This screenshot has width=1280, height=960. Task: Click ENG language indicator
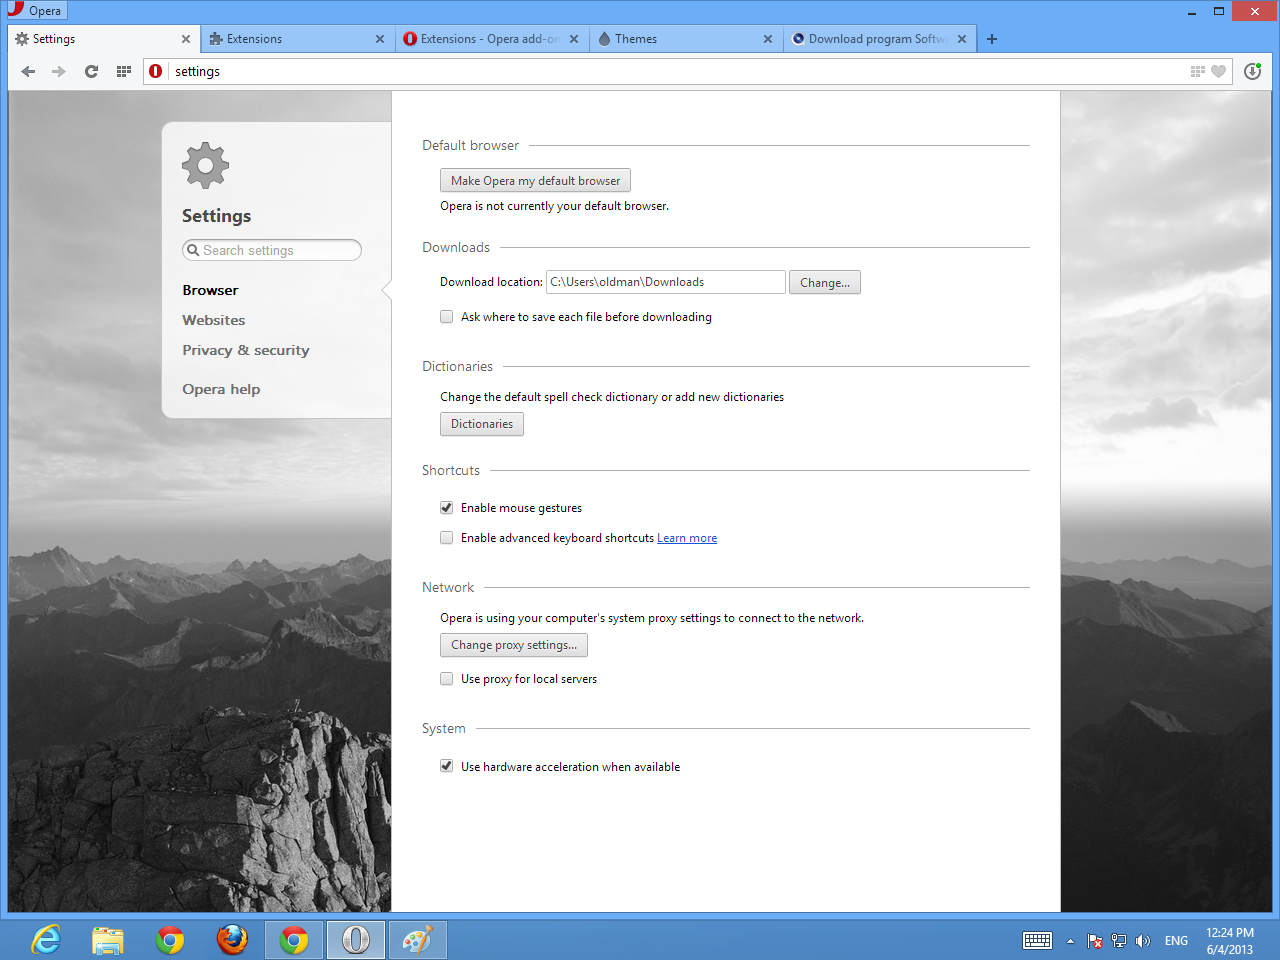(1176, 941)
